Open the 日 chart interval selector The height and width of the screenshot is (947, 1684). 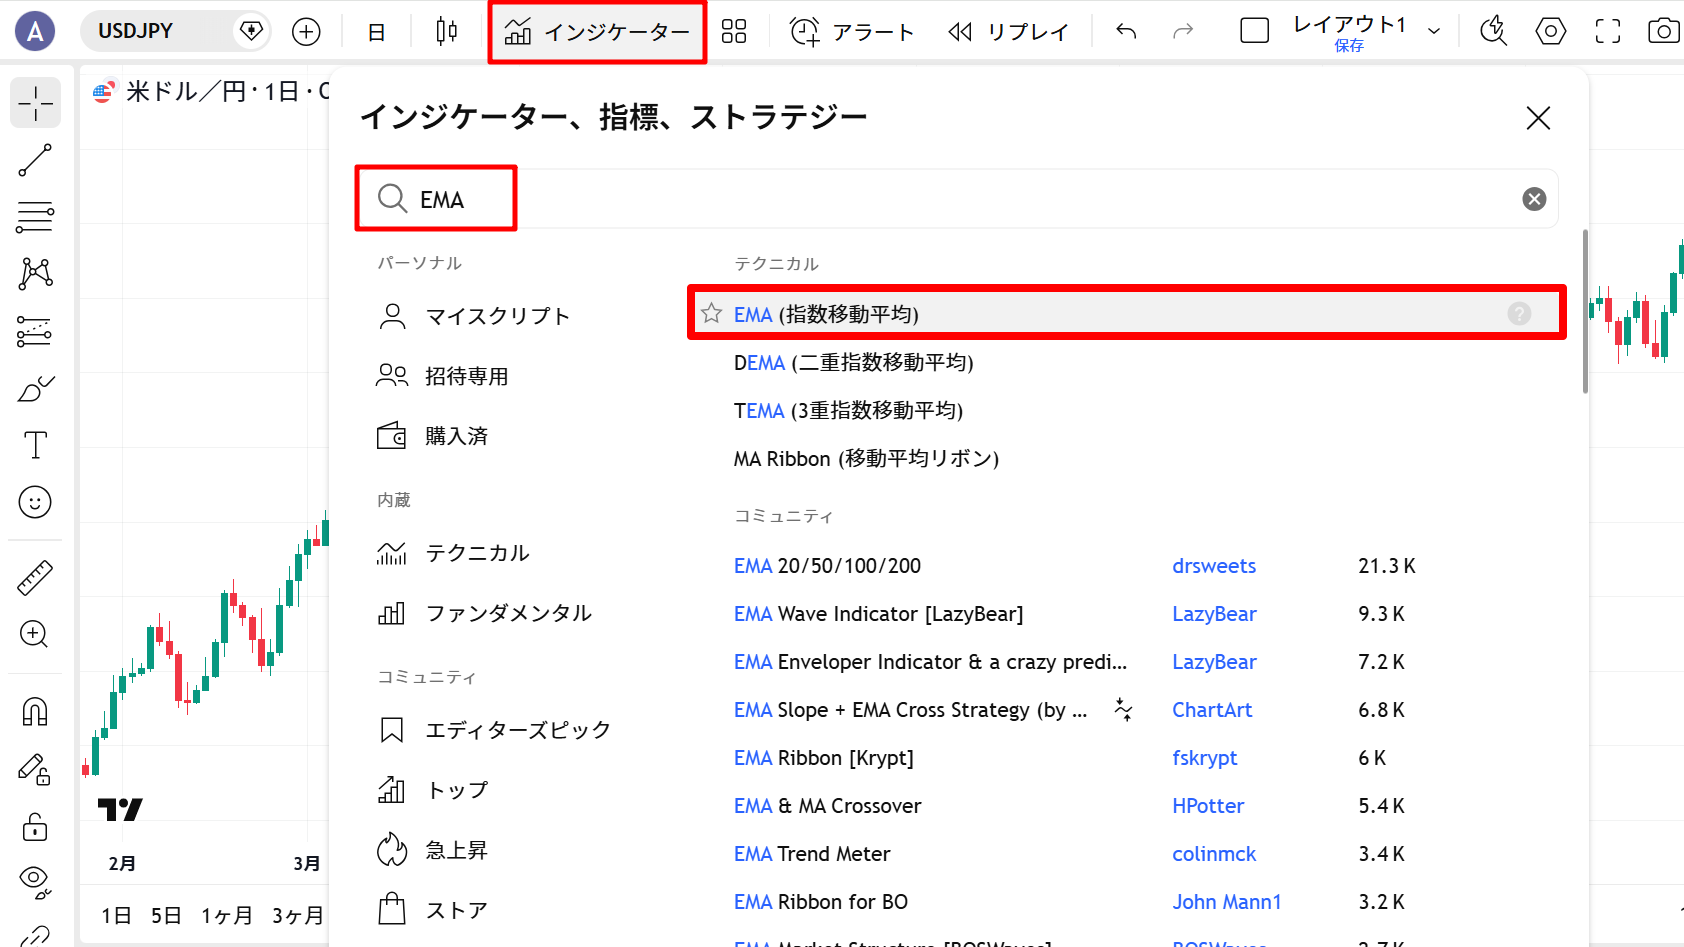[376, 31]
